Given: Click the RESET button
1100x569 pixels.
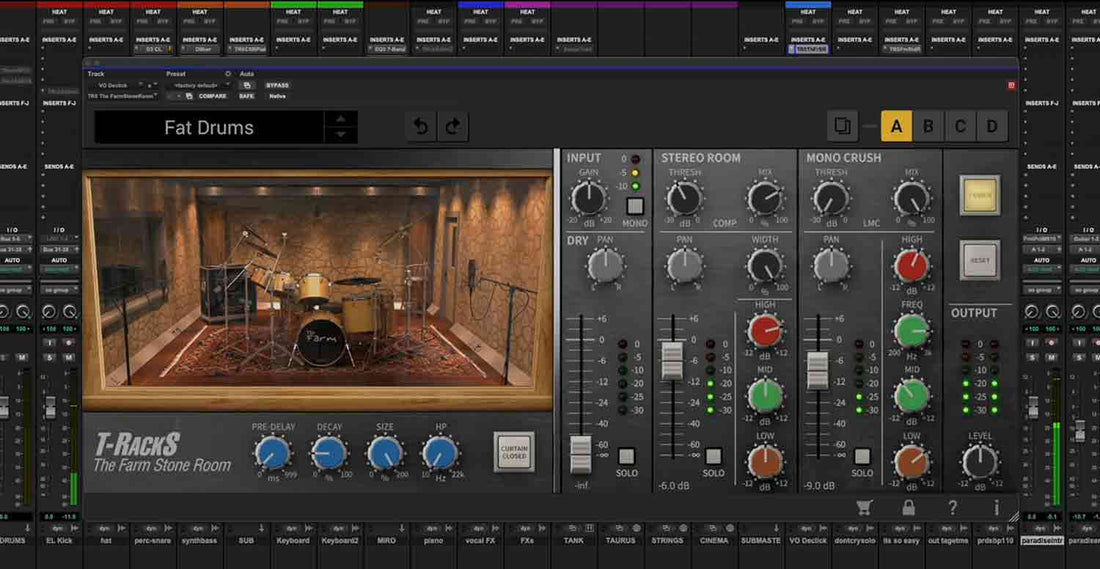Looking at the screenshot, I should click(980, 260).
